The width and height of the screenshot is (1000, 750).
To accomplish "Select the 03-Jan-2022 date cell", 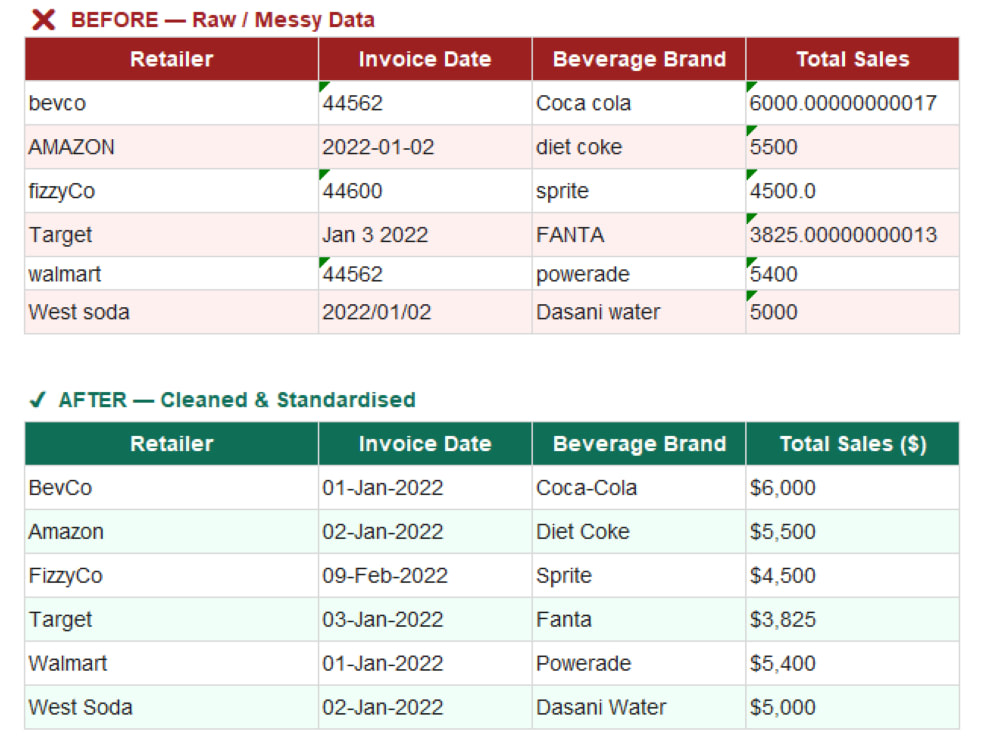I will point(425,620).
